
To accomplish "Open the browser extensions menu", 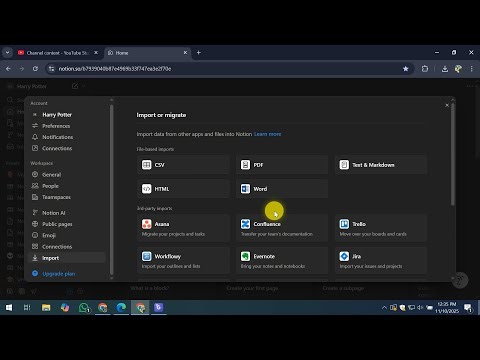I will tap(425, 69).
